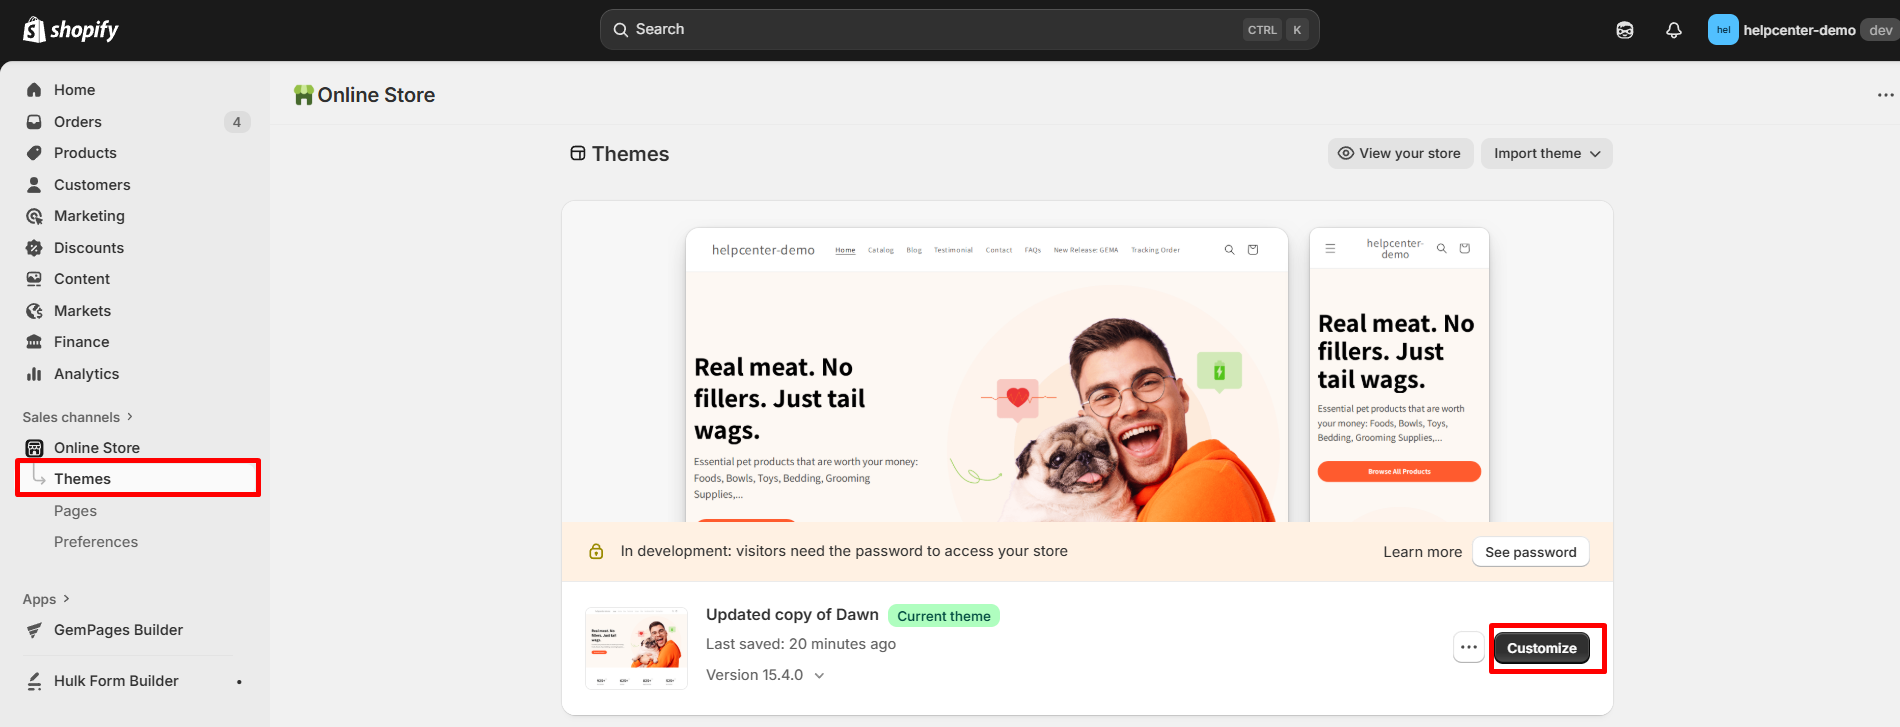This screenshot has width=1900, height=727.
Task: Open the notifications bell
Action: [1674, 30]
